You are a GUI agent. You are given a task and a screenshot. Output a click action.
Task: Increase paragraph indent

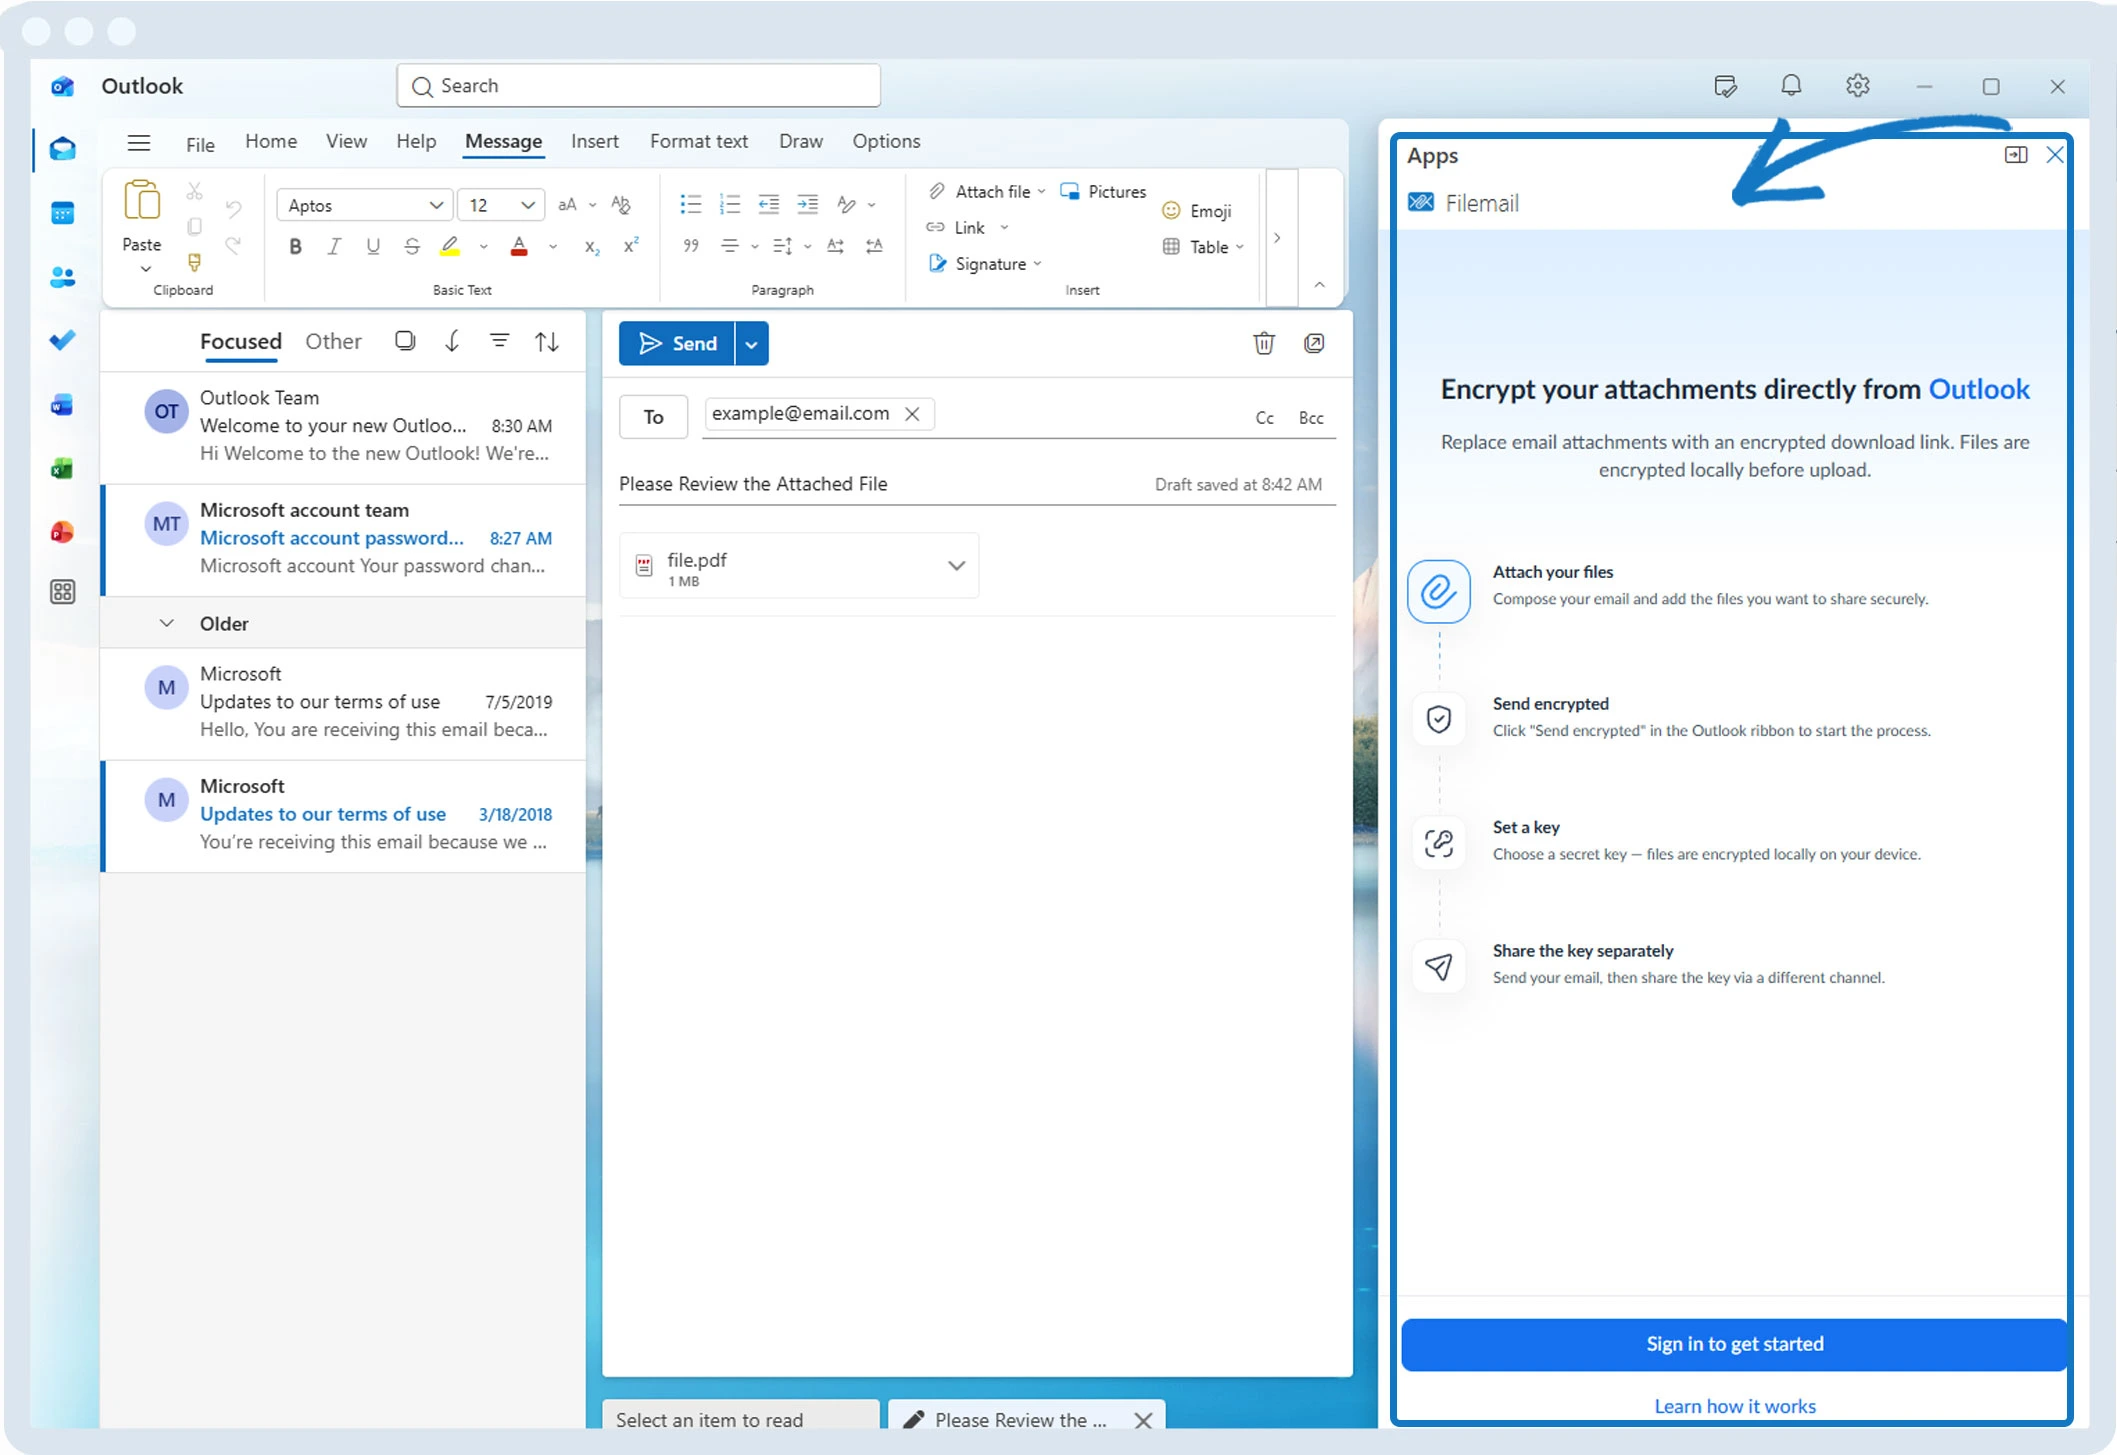click(807, 204)
